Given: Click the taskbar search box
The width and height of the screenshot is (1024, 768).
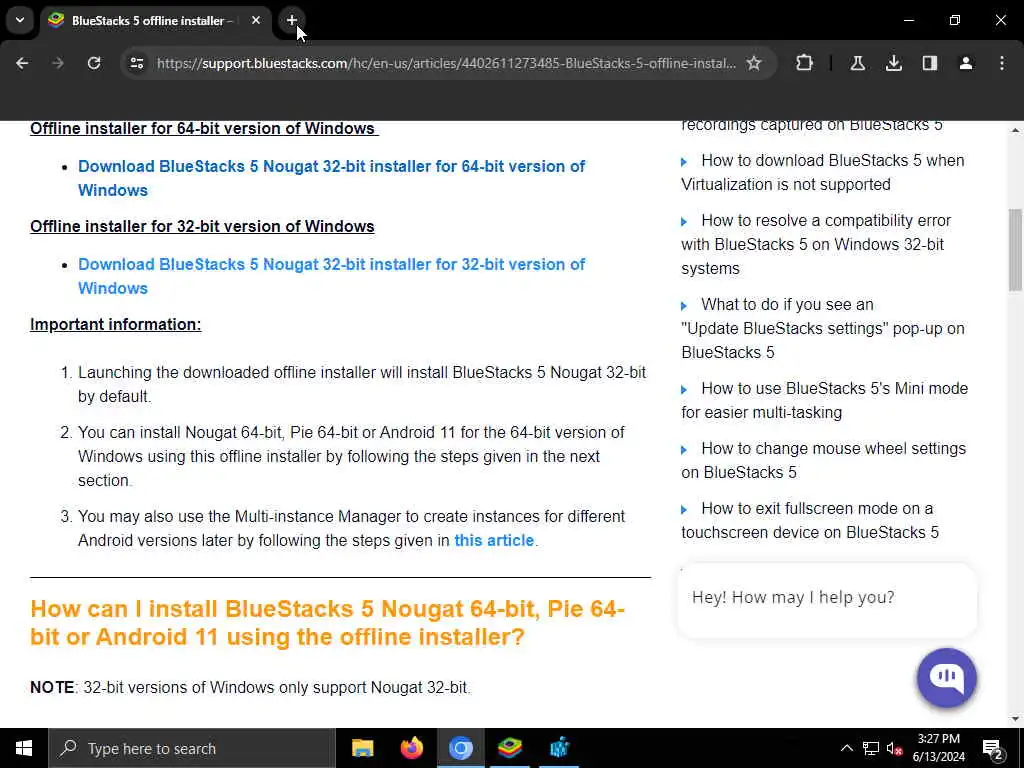Looking at the screenshot, I should 192,748.
